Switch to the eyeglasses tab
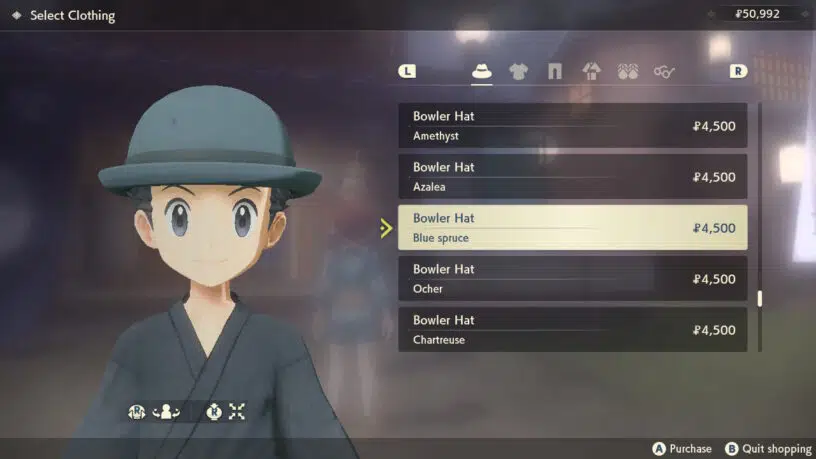Image resolution: width=816 pixels, height=459 pixels. pyautogui.click(x=664, y=71)
